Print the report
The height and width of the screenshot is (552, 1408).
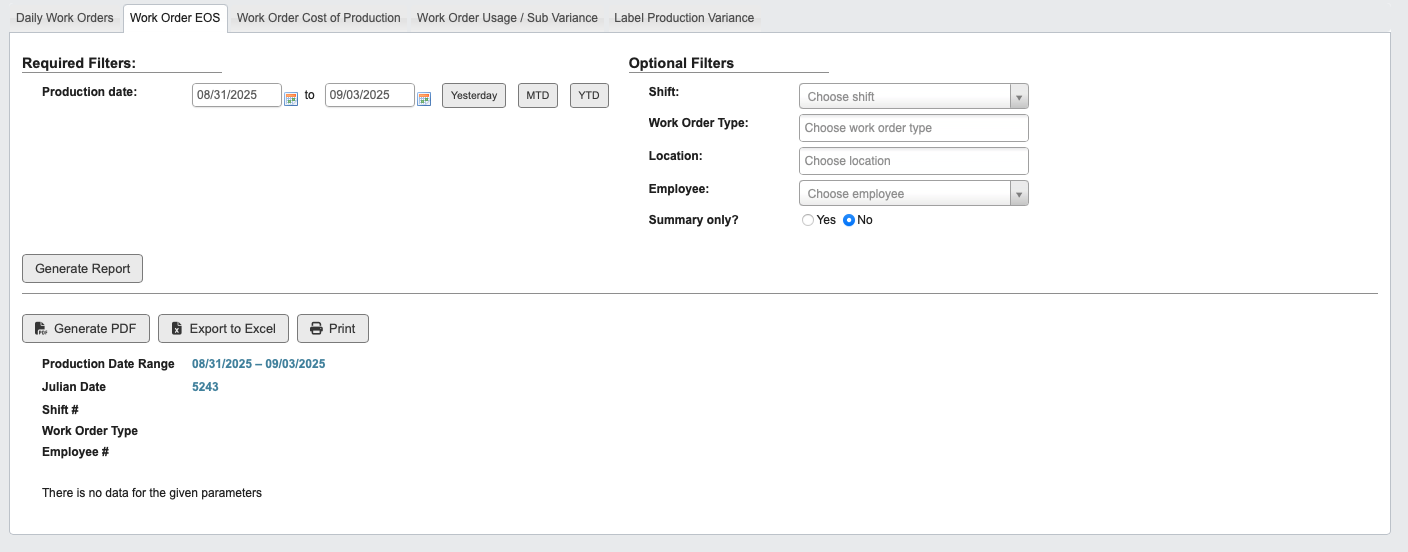coord(333,328)
